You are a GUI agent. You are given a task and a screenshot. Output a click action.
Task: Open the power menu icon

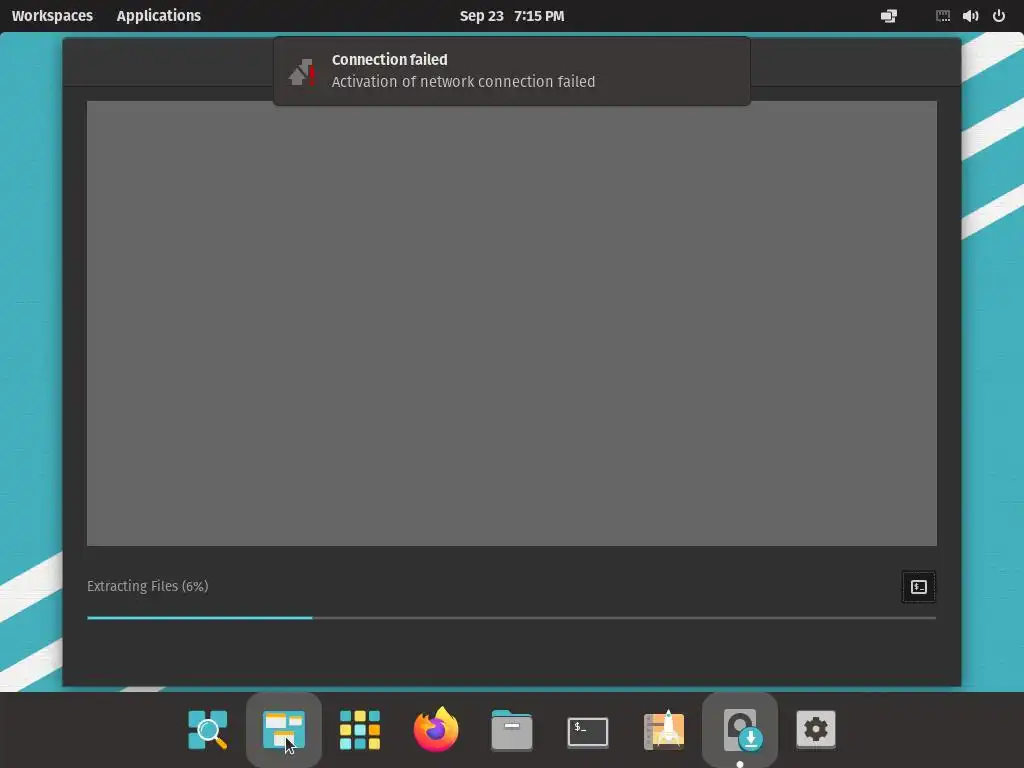point(999,16)
